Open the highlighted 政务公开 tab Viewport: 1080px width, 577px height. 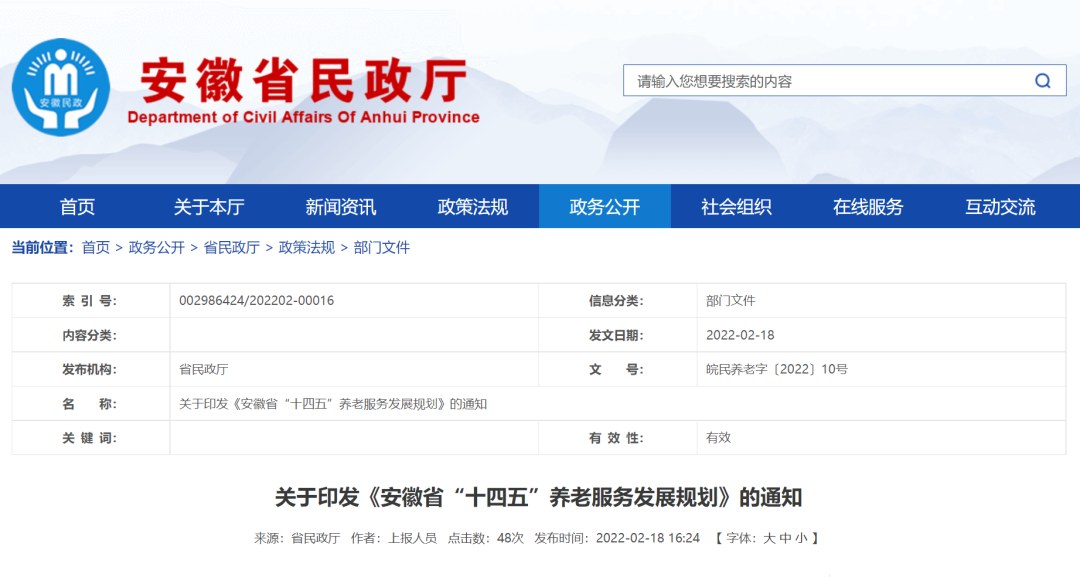point(605,207)
